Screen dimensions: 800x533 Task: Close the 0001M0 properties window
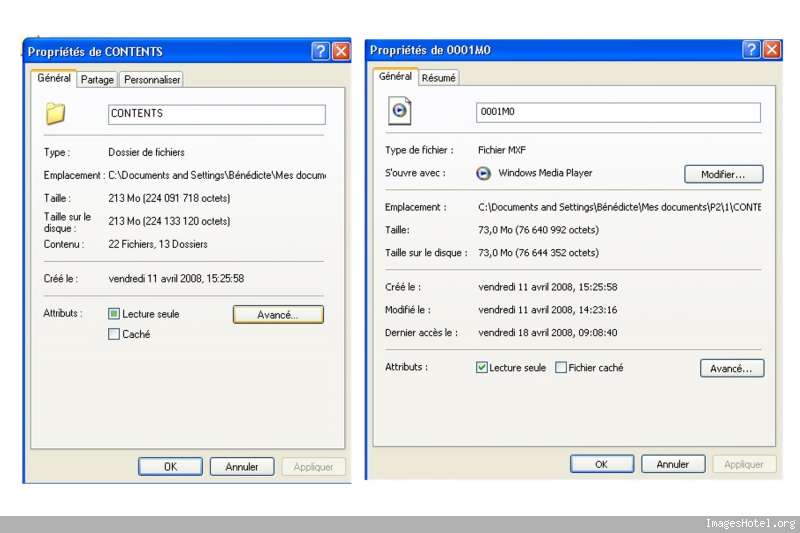772,50
